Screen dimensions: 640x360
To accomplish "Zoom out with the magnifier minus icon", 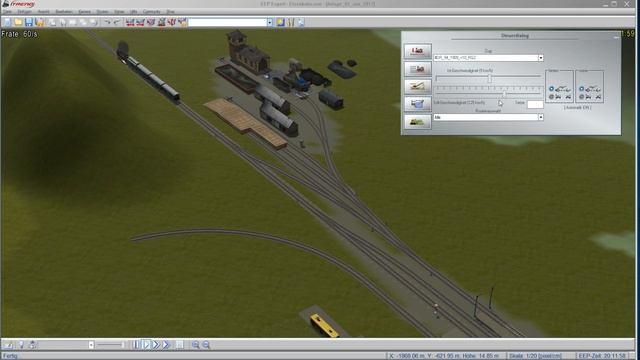I will [x=206, y=345].
